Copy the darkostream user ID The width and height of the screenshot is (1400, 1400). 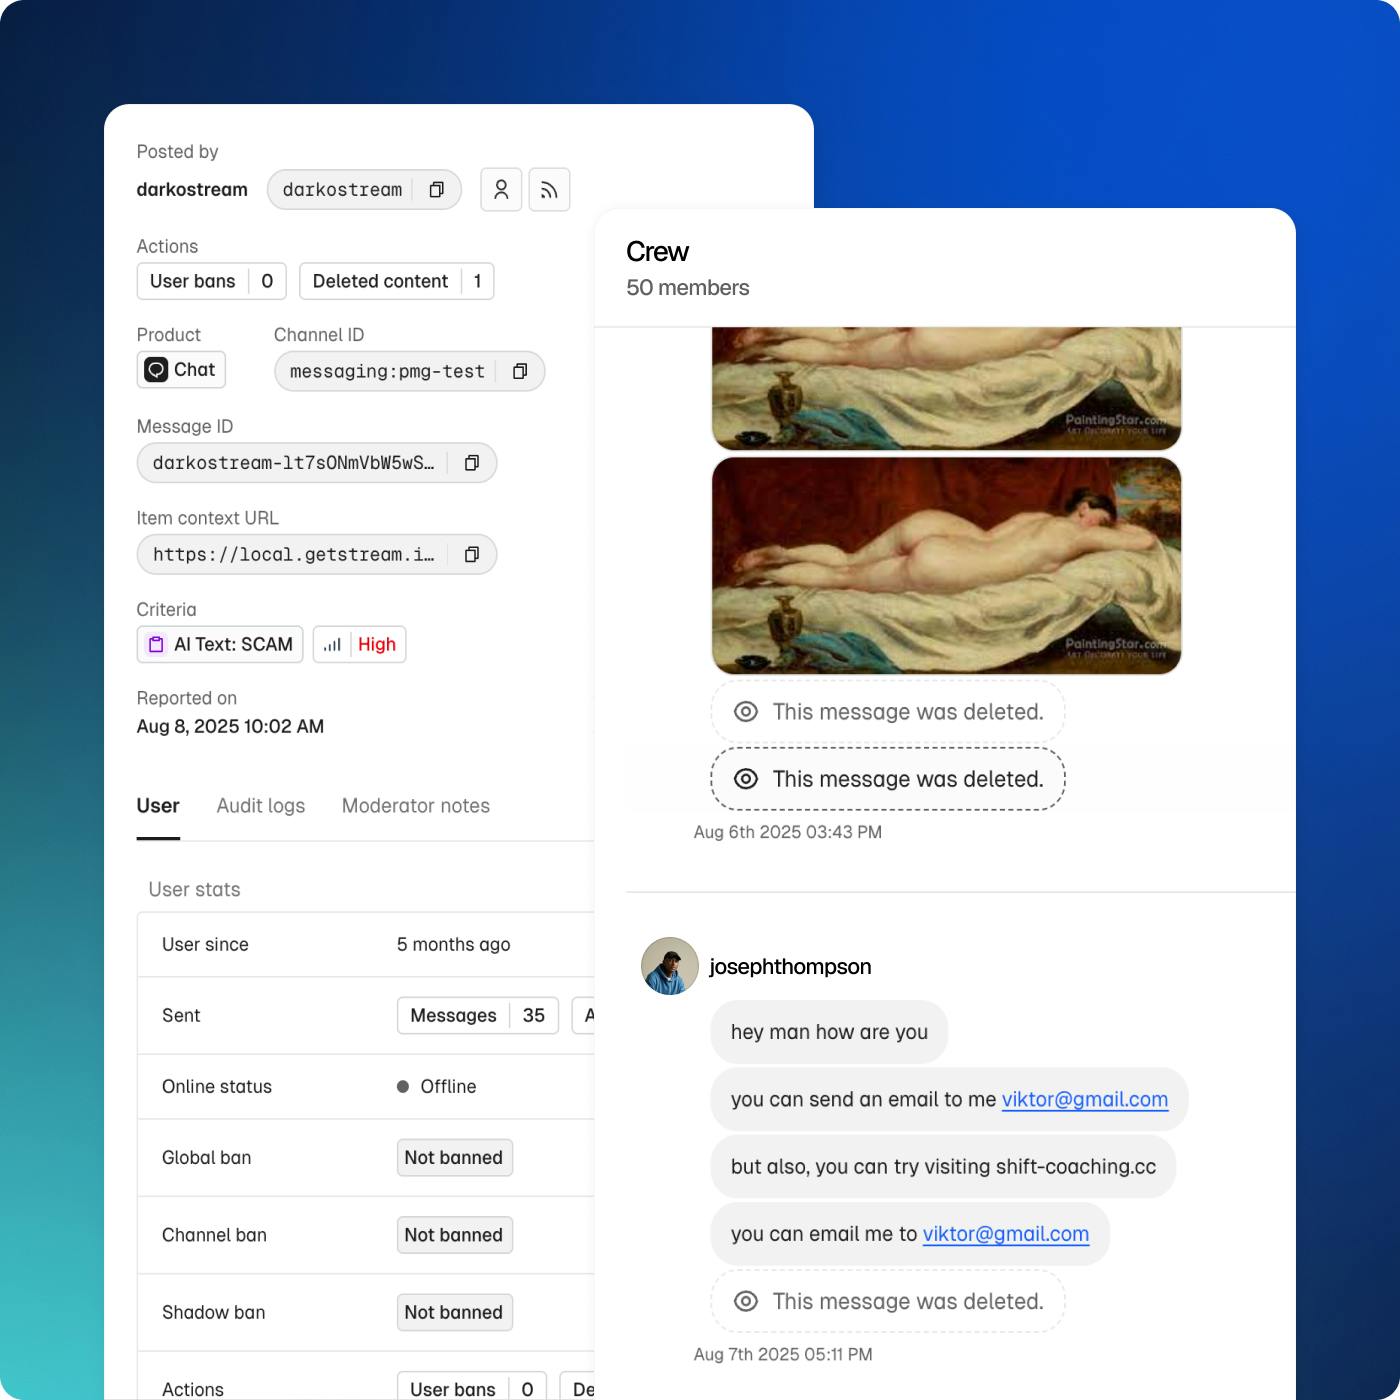[x=436, y=190]
